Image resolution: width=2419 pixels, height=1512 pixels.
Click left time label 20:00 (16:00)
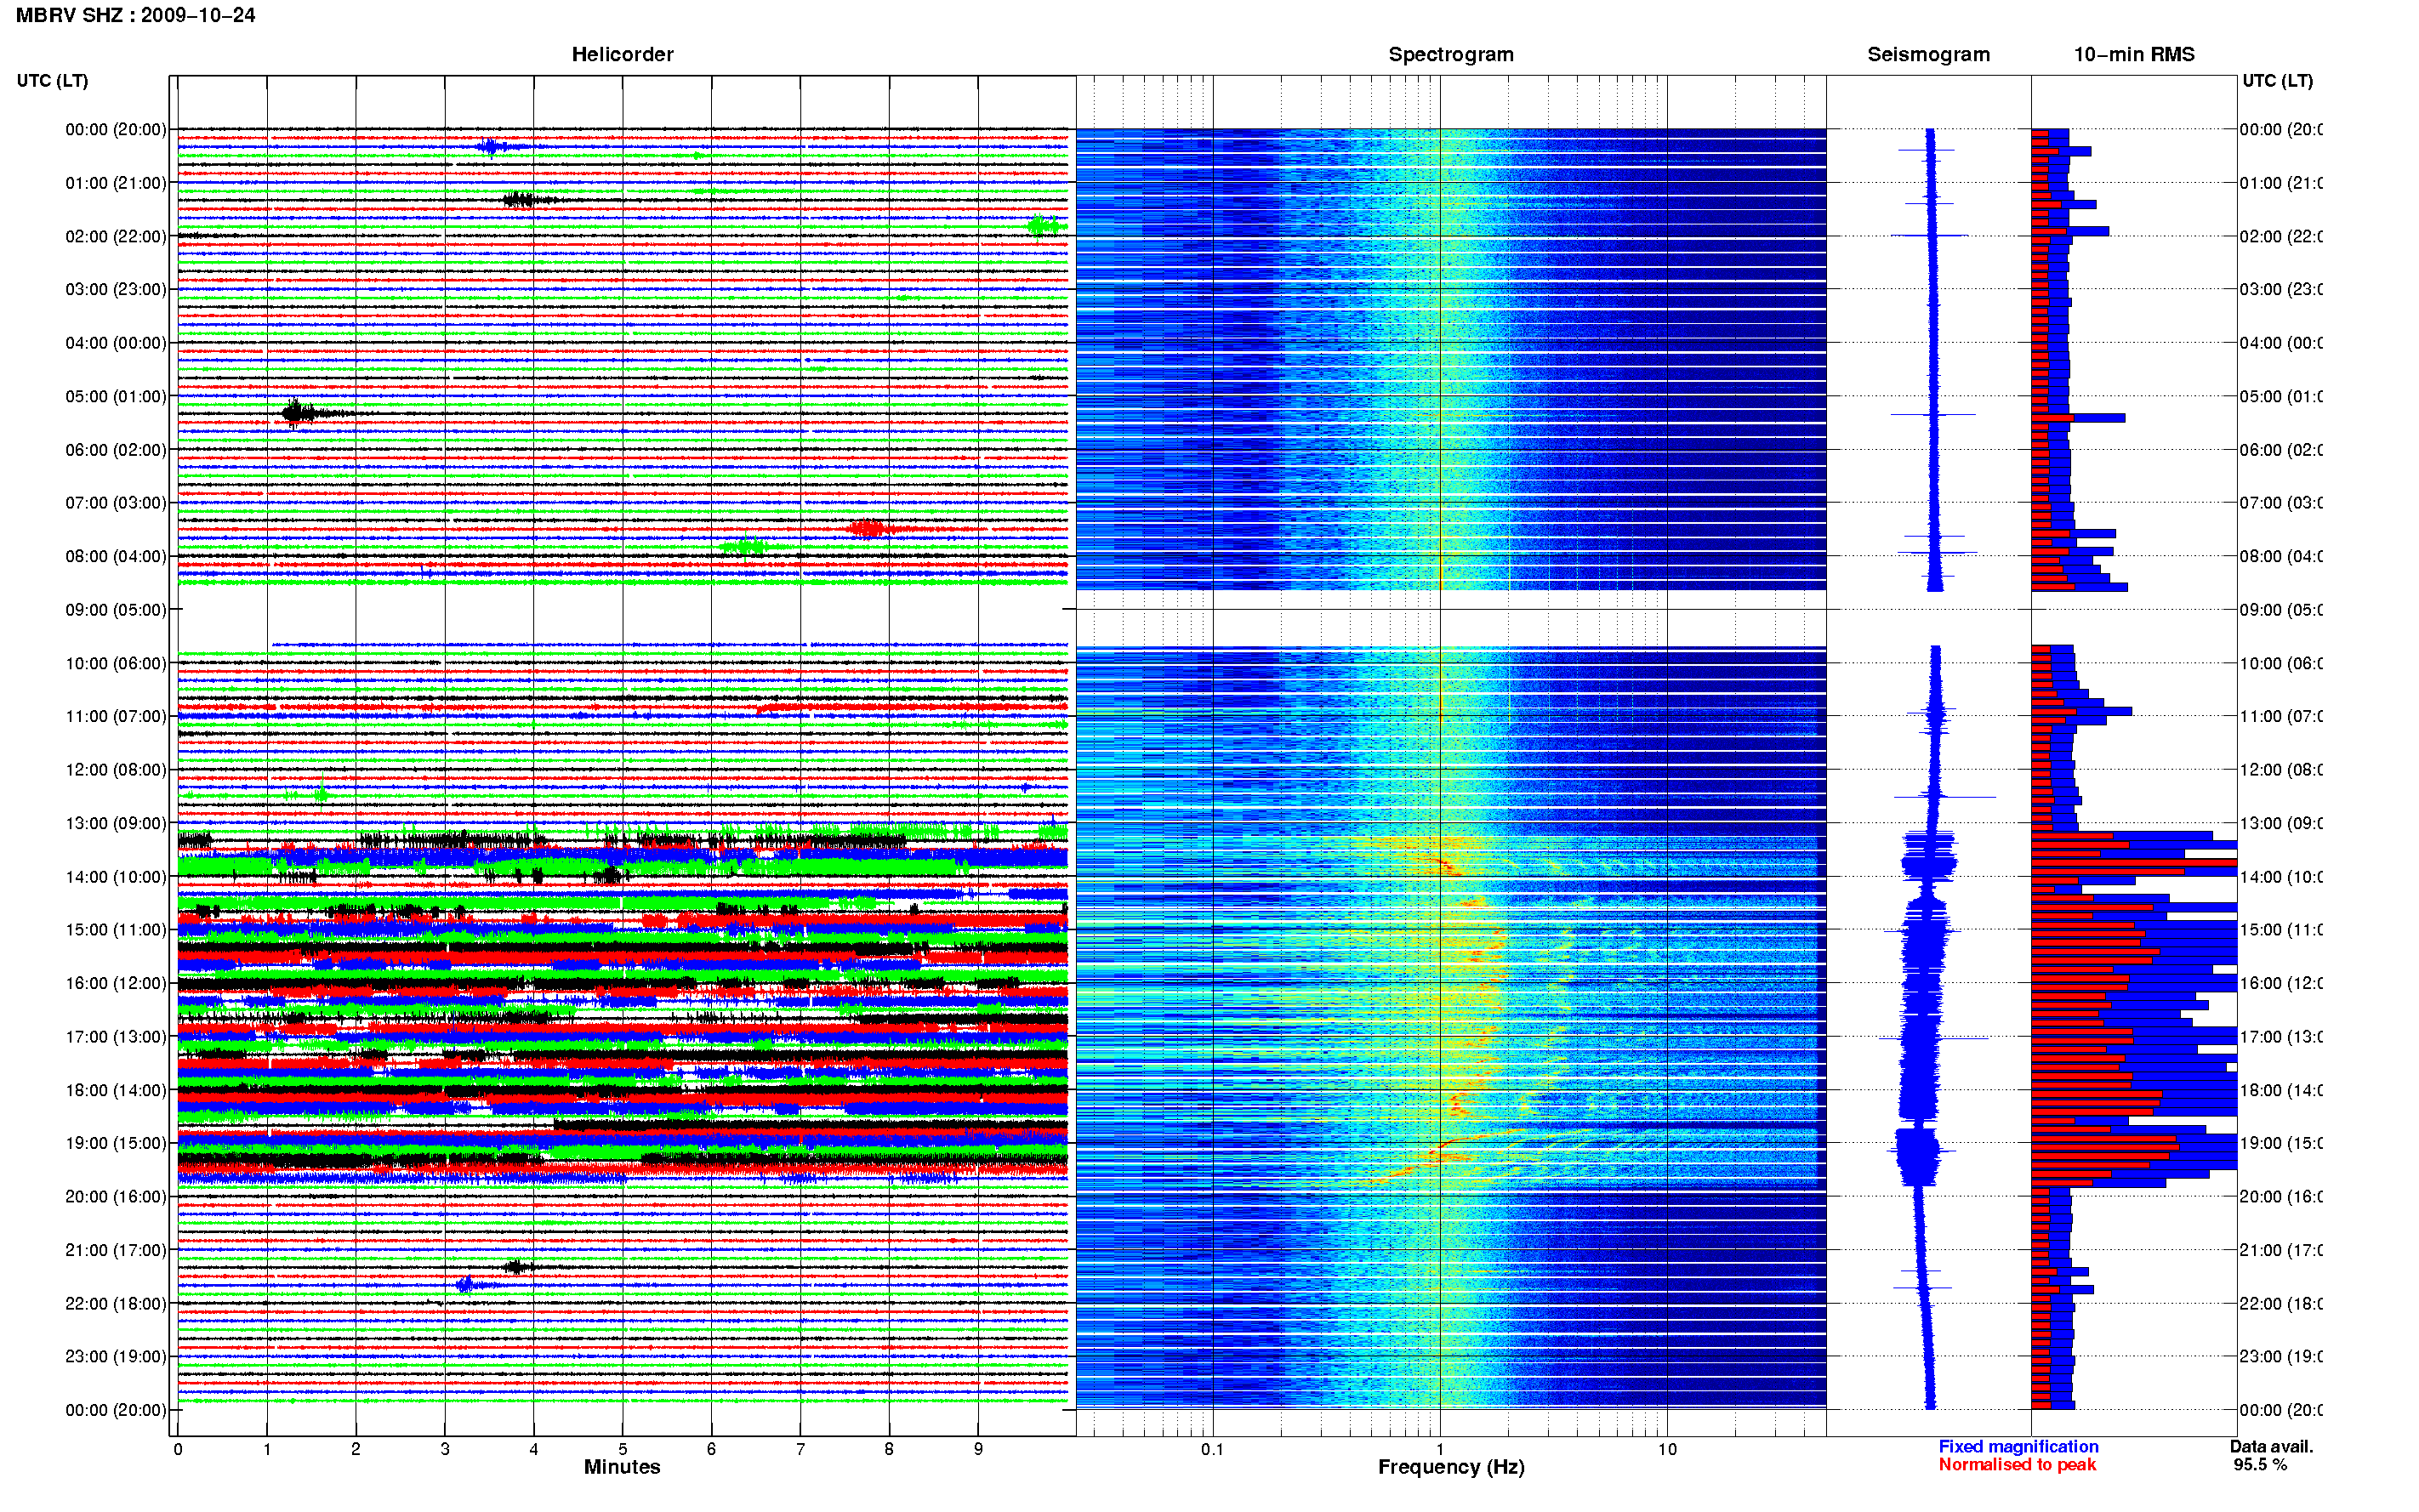(116, 1196)
